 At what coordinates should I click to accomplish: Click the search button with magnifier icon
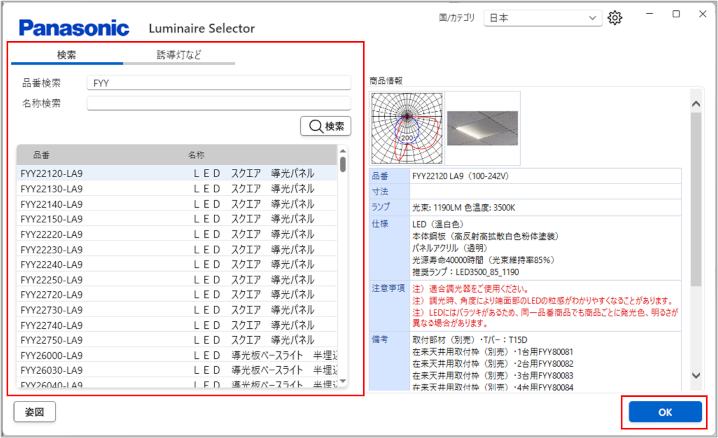[326, 126]
